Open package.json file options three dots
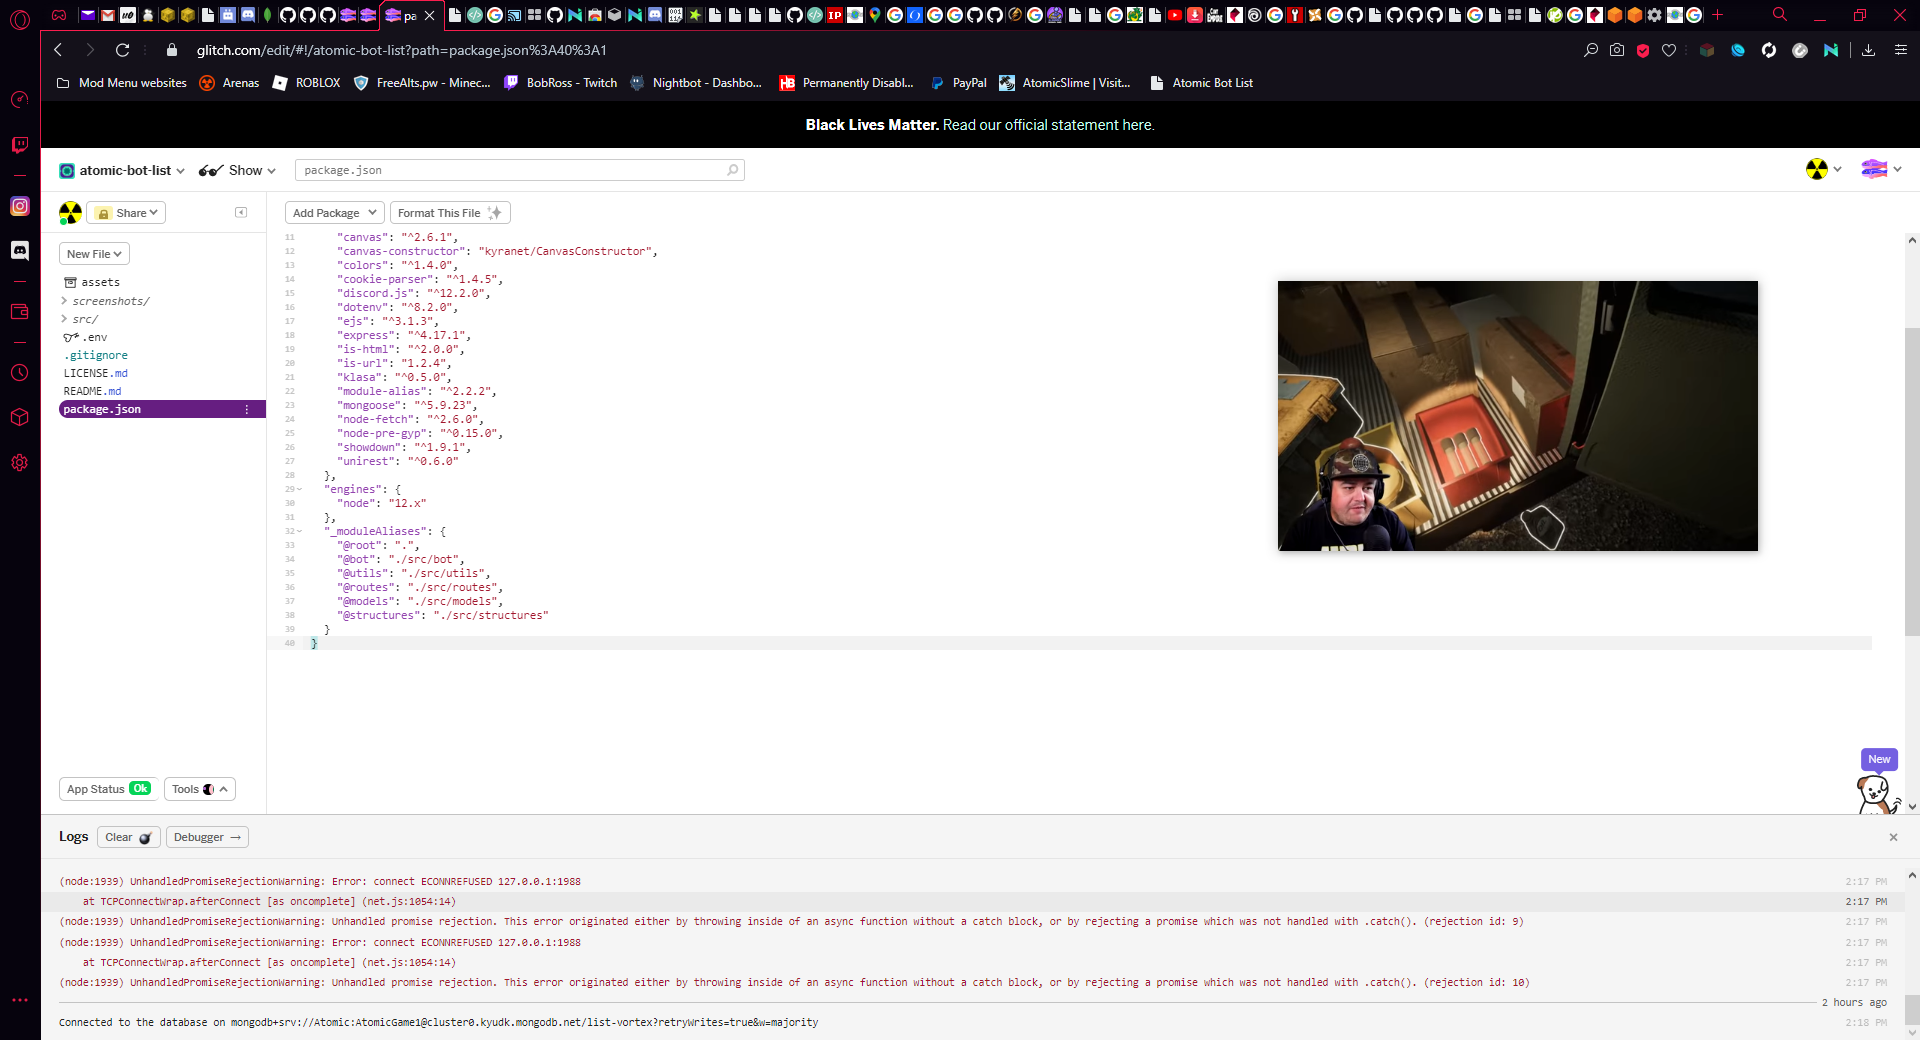1920x1040 pixels. click(247, 409)
